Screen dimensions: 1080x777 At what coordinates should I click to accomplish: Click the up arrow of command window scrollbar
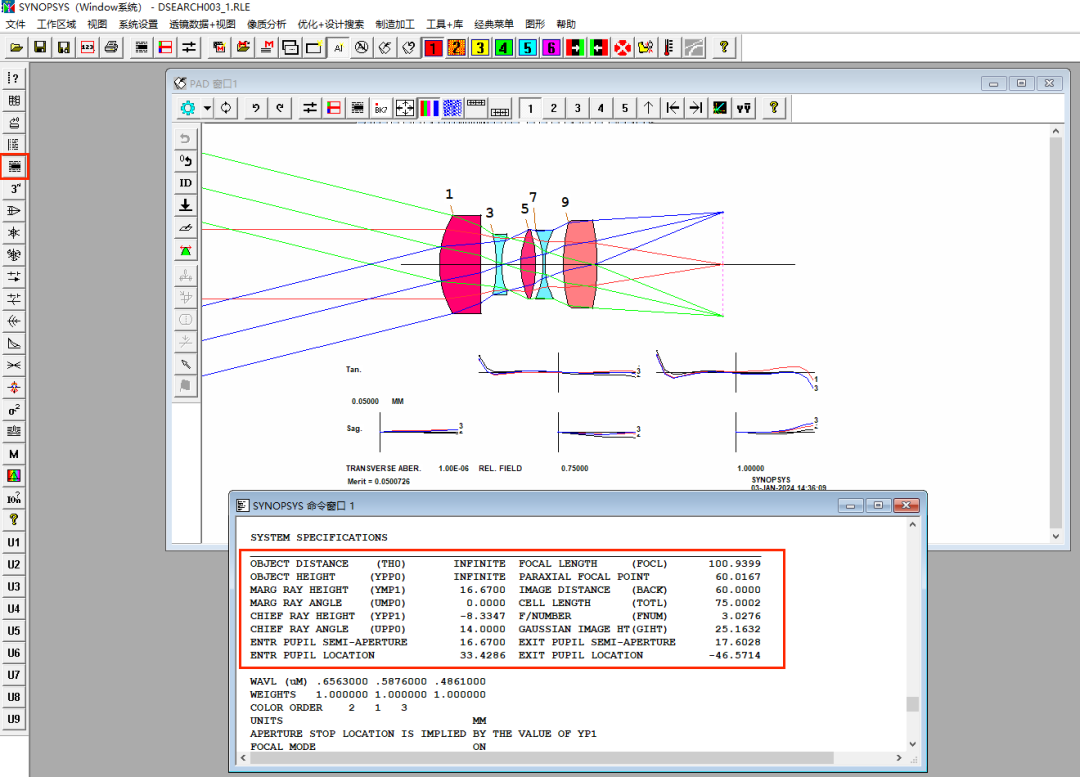[x=913, y=525]
